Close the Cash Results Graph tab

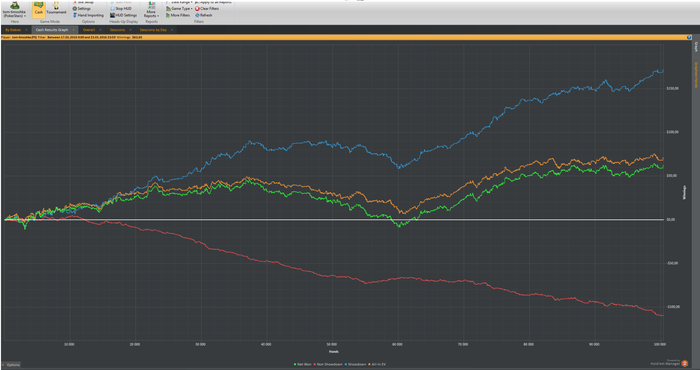[x=73, y=30]
